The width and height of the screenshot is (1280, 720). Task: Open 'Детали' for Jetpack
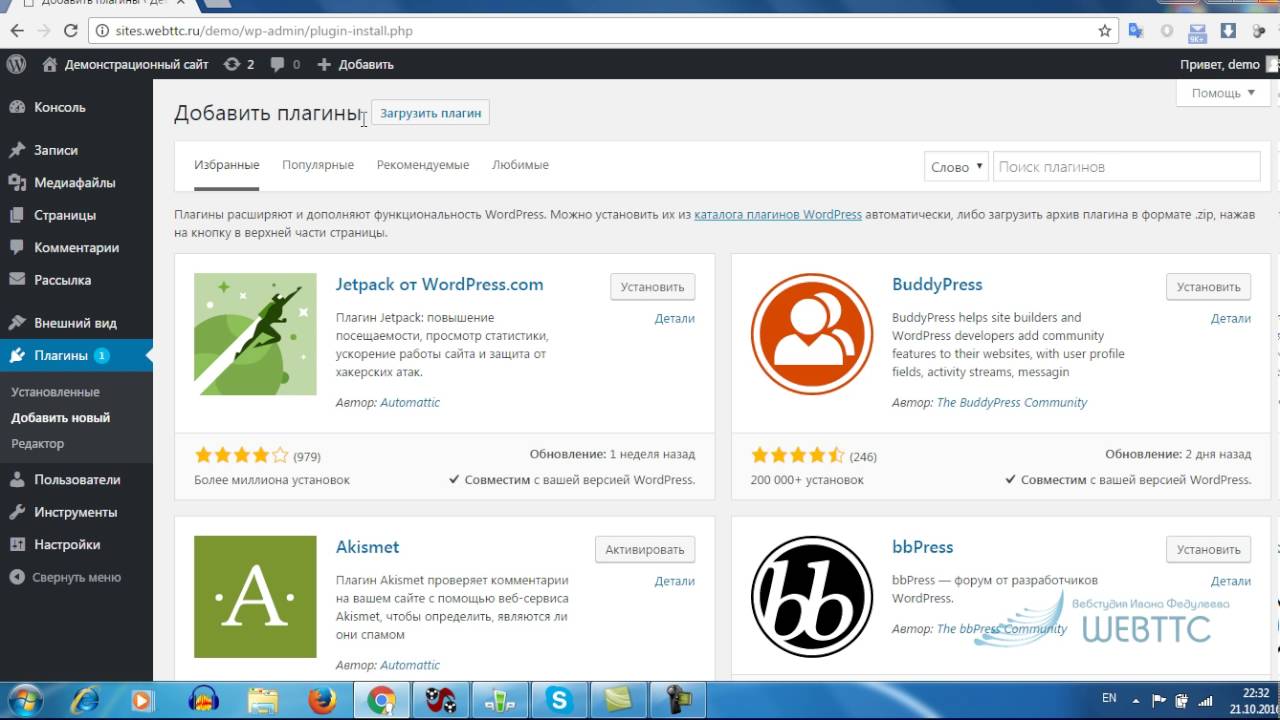[x=674, y=318]
